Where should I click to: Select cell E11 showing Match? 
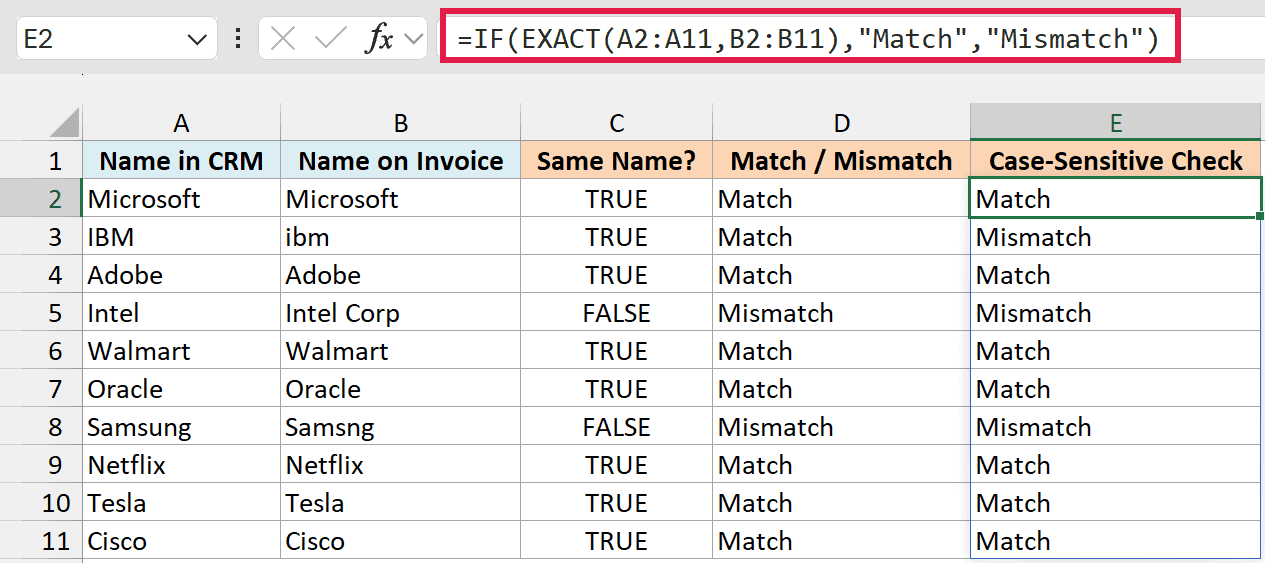pos(1116,541)
